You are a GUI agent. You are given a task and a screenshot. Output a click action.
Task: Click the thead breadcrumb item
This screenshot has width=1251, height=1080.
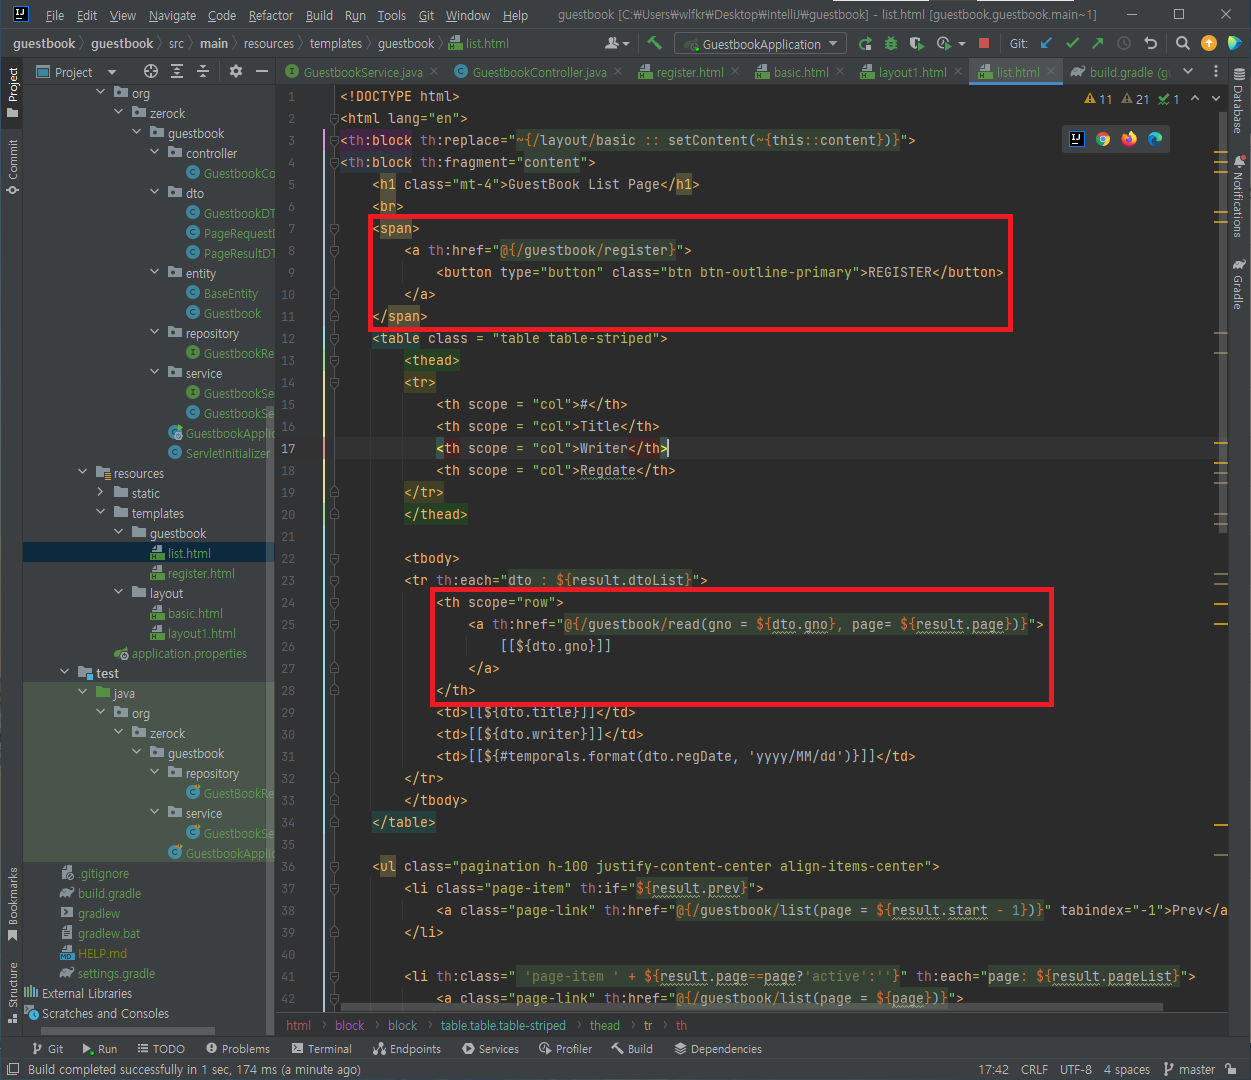[605, 1025]
